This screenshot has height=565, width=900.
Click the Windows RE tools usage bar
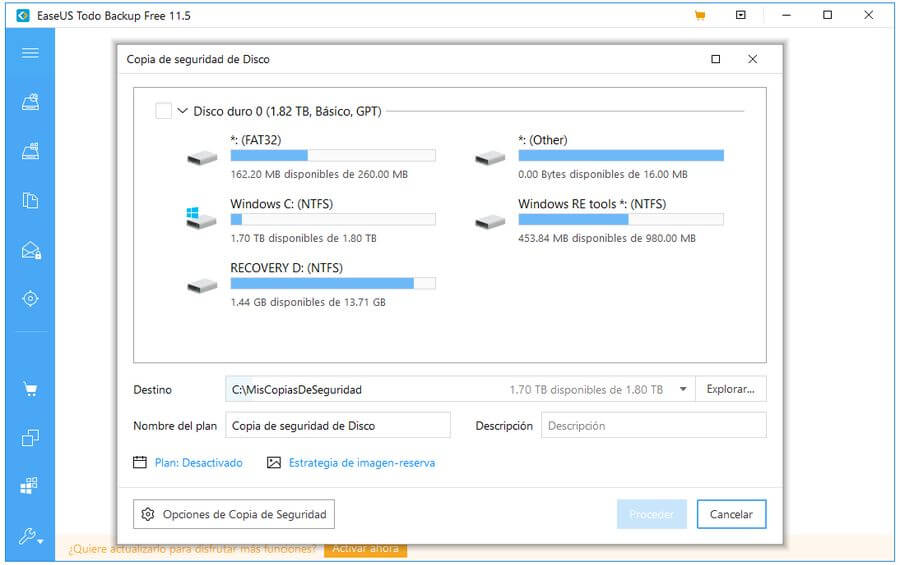click(621, 219)
